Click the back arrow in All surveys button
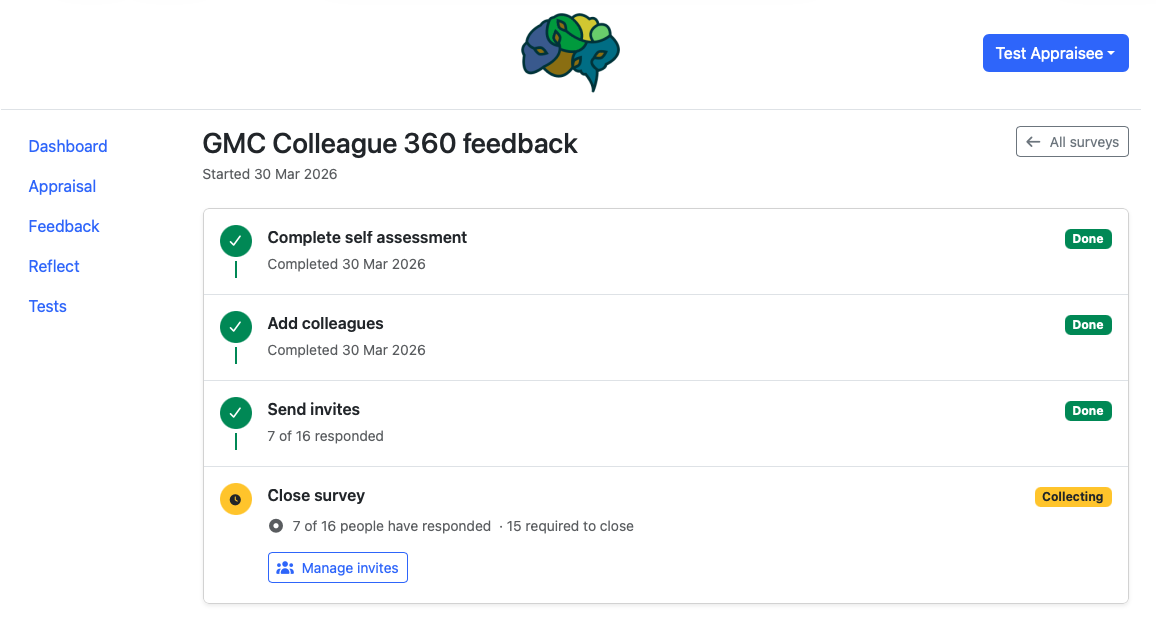This screenshot has height=643, width=1156. (x=1033, y=141)
